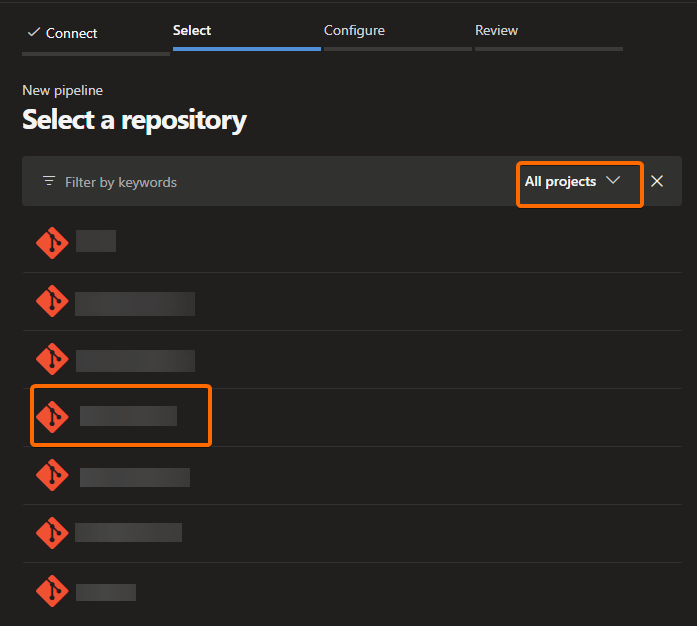
Task: Clear the filter with the X button
Action: point(657,181)
